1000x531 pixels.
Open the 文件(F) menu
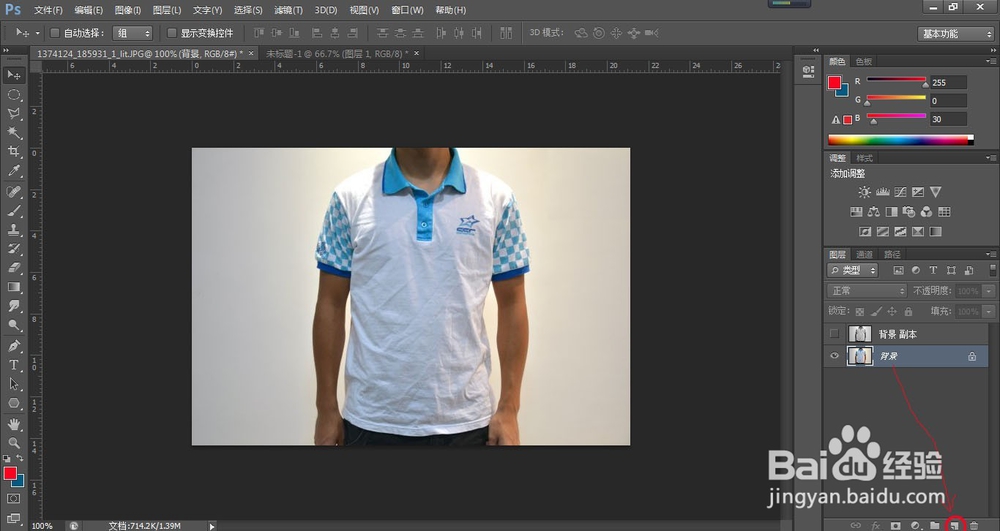(x=48, y=10)
